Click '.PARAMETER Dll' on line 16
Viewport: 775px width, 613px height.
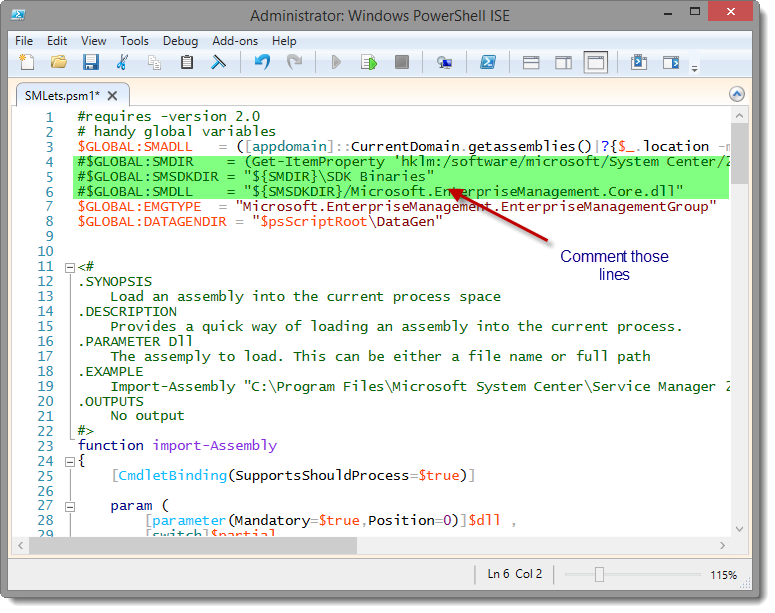[135, 342]
